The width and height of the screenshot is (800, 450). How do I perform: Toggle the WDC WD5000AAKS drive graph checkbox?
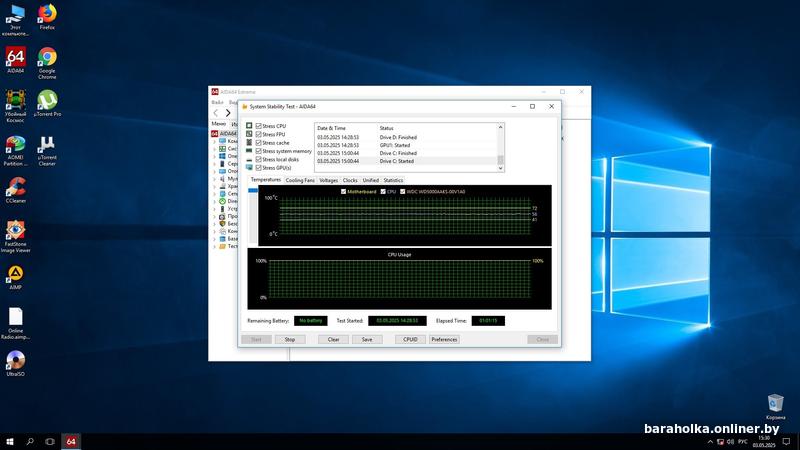(403, 192)
